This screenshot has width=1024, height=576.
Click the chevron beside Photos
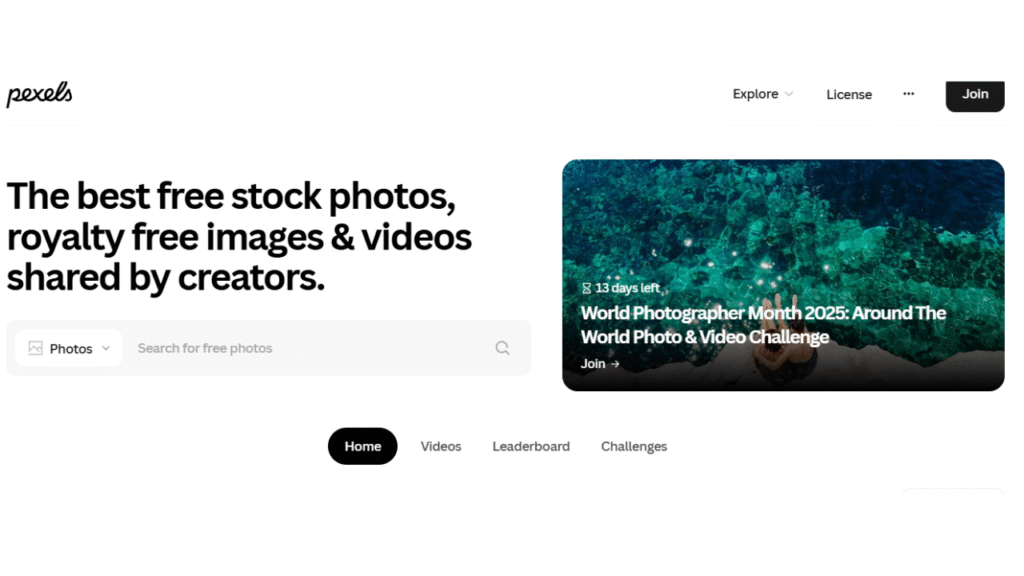point(106,348)
